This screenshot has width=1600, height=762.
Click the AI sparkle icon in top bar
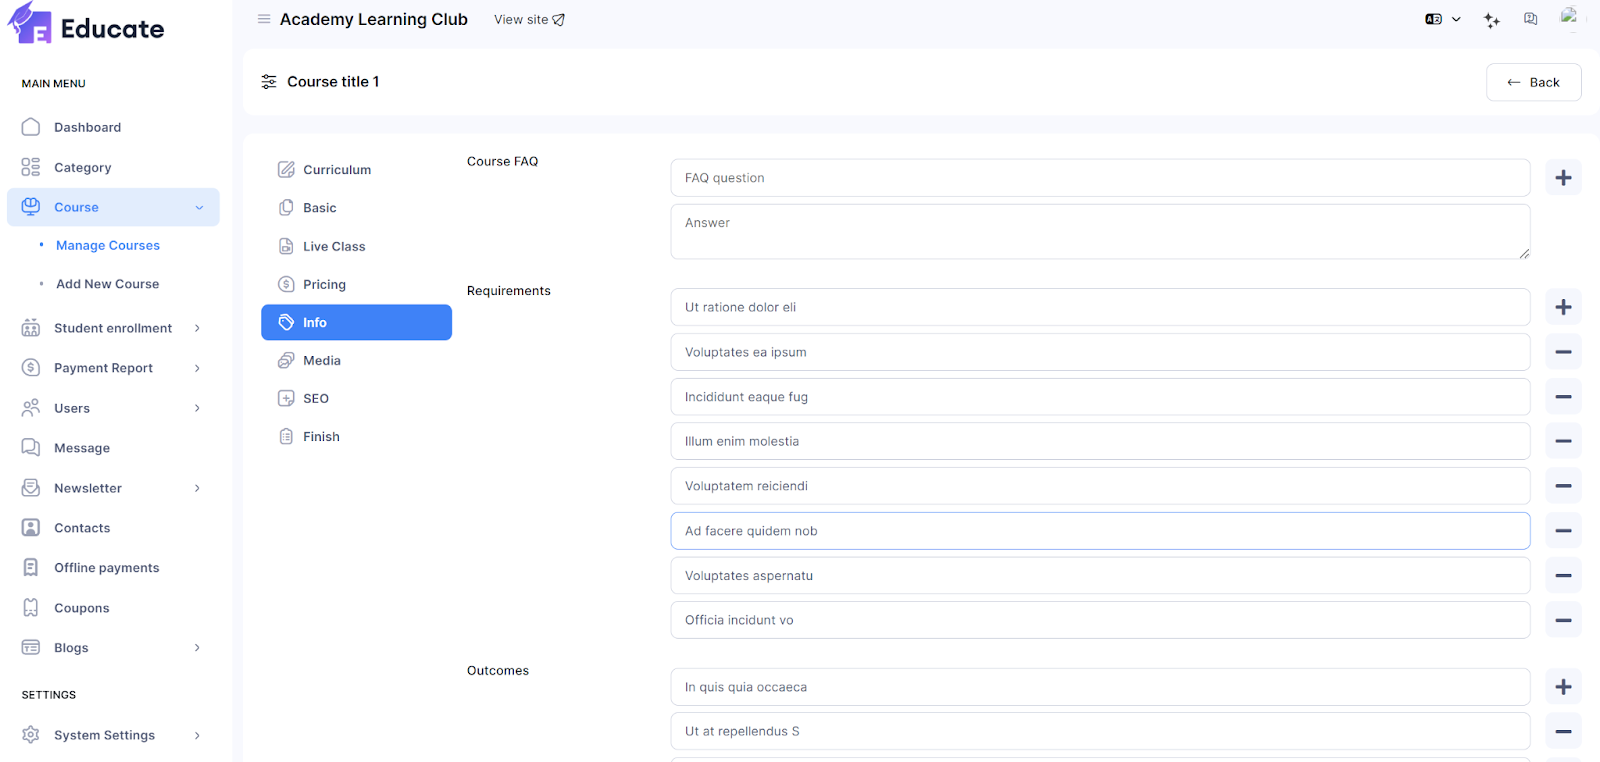[x=1492, y=20]
